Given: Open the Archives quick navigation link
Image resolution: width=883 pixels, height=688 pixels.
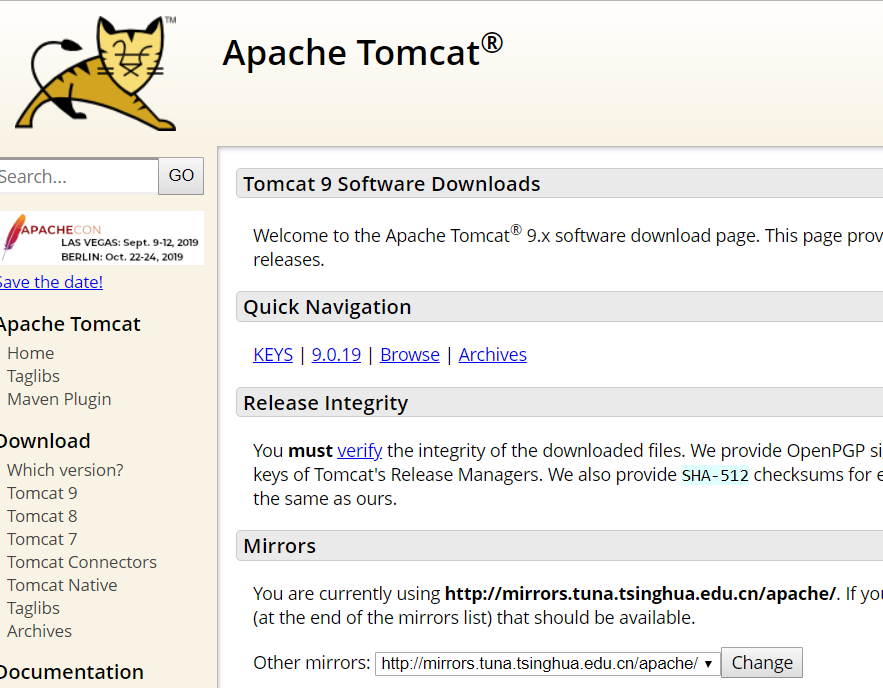Looking at the screenshot, I should click(x=493, y=355).
